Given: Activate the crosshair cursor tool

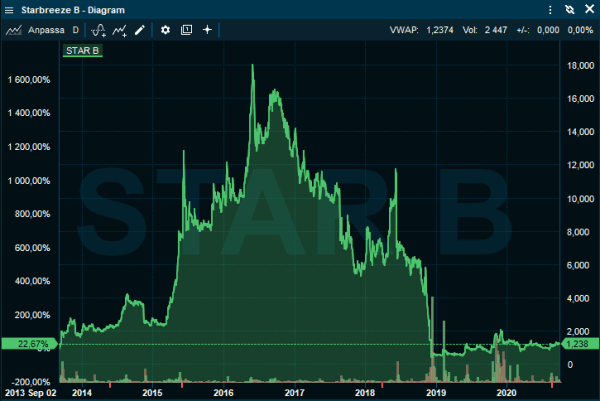Looking at the screenshot, I should [x=207, y=30].
